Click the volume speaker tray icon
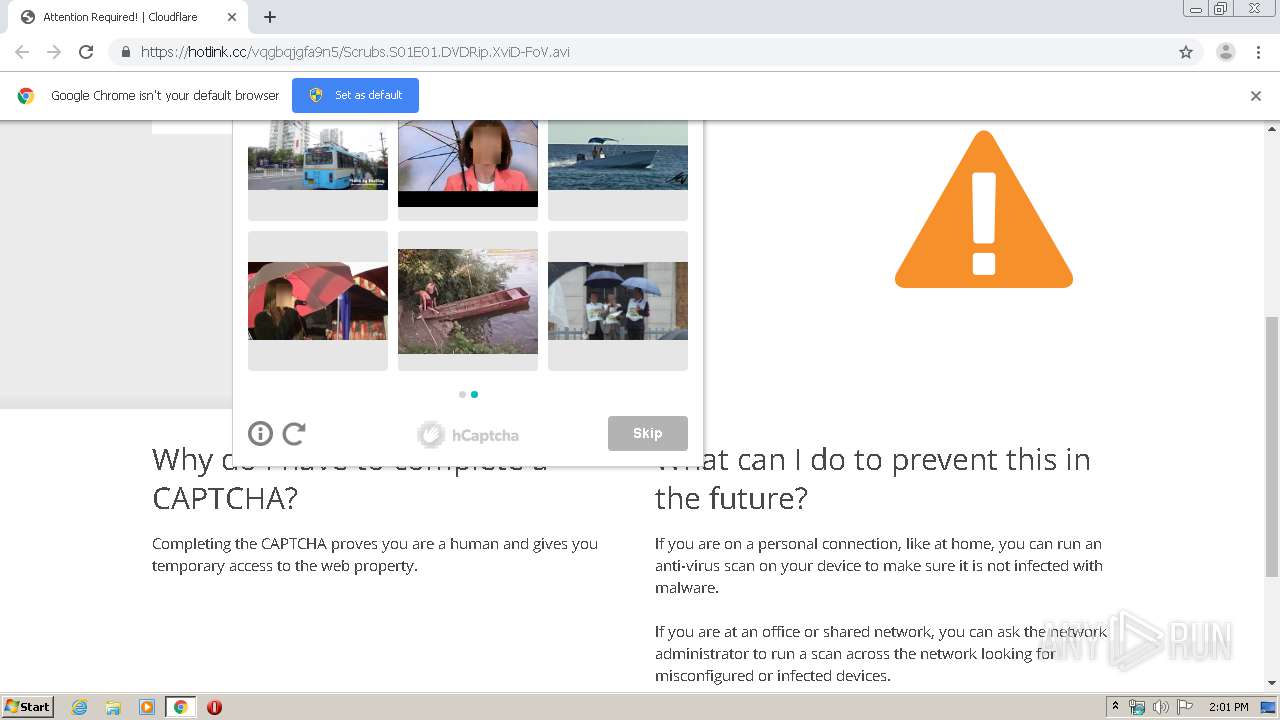The image size is (1280, 720). point(1161,707)
